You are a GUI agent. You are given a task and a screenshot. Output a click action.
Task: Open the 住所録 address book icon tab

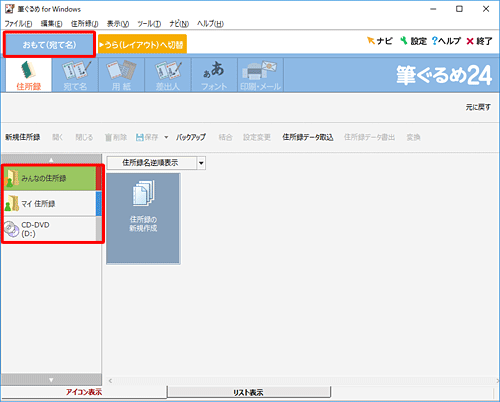(x=29, y=75)
